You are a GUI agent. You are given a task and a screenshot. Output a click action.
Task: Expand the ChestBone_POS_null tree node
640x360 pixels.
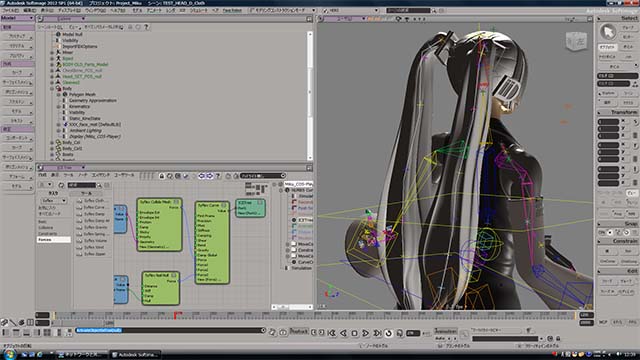[x=52, y=70]
